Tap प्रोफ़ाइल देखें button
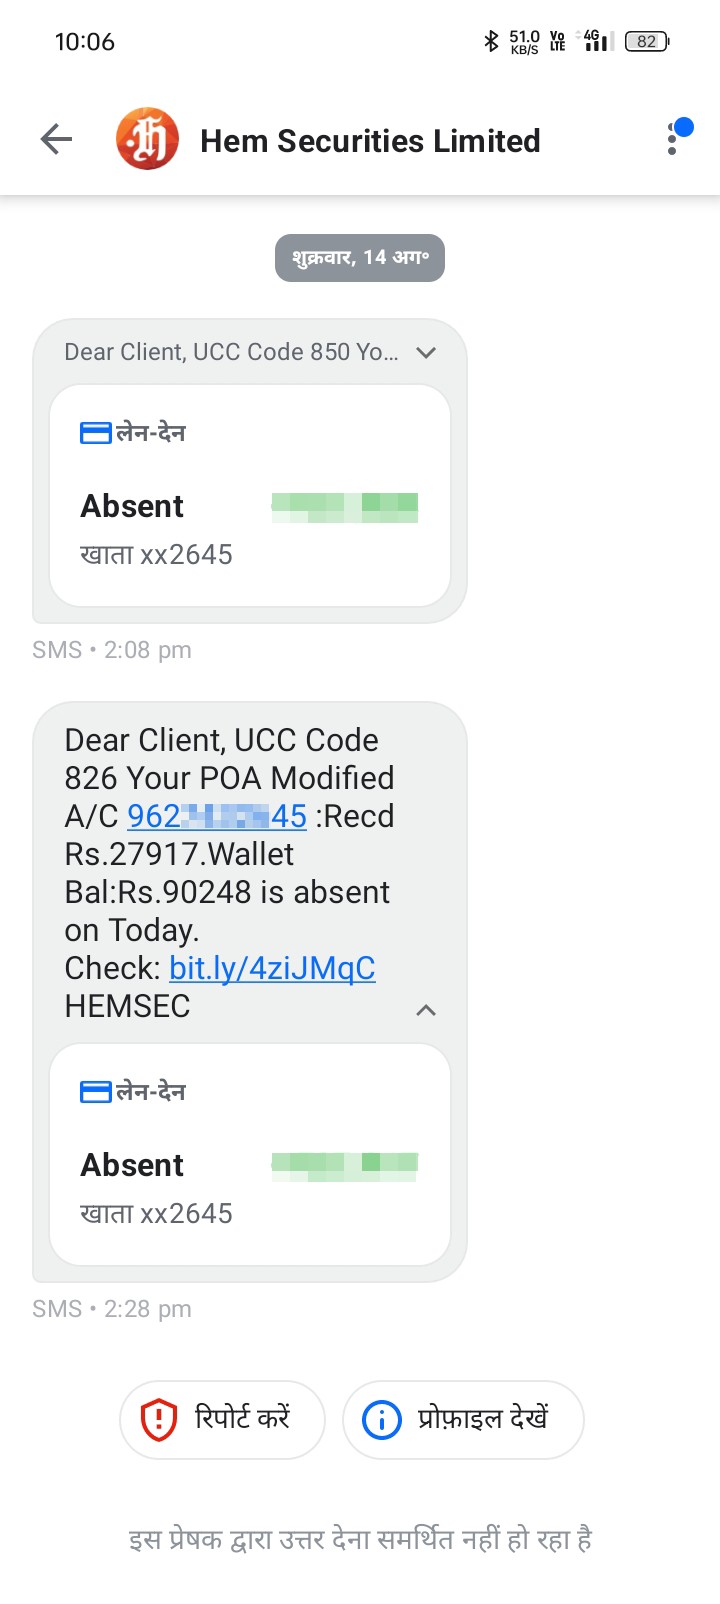This screenshot has width=720, height=1604. pos(463,1420)
